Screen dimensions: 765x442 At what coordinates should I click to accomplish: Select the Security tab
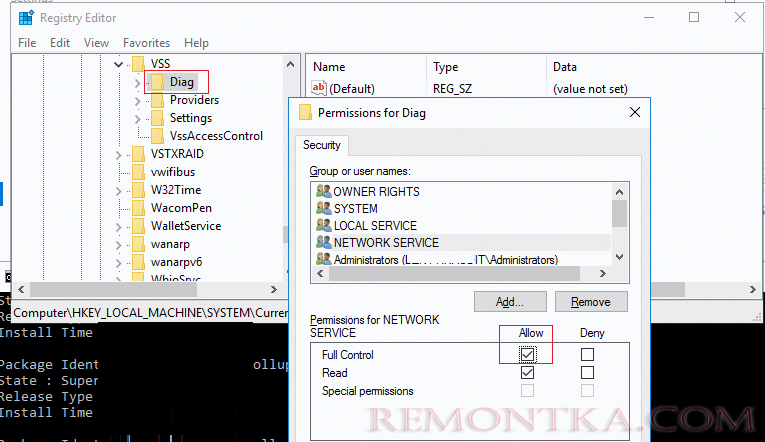[322, 145]
